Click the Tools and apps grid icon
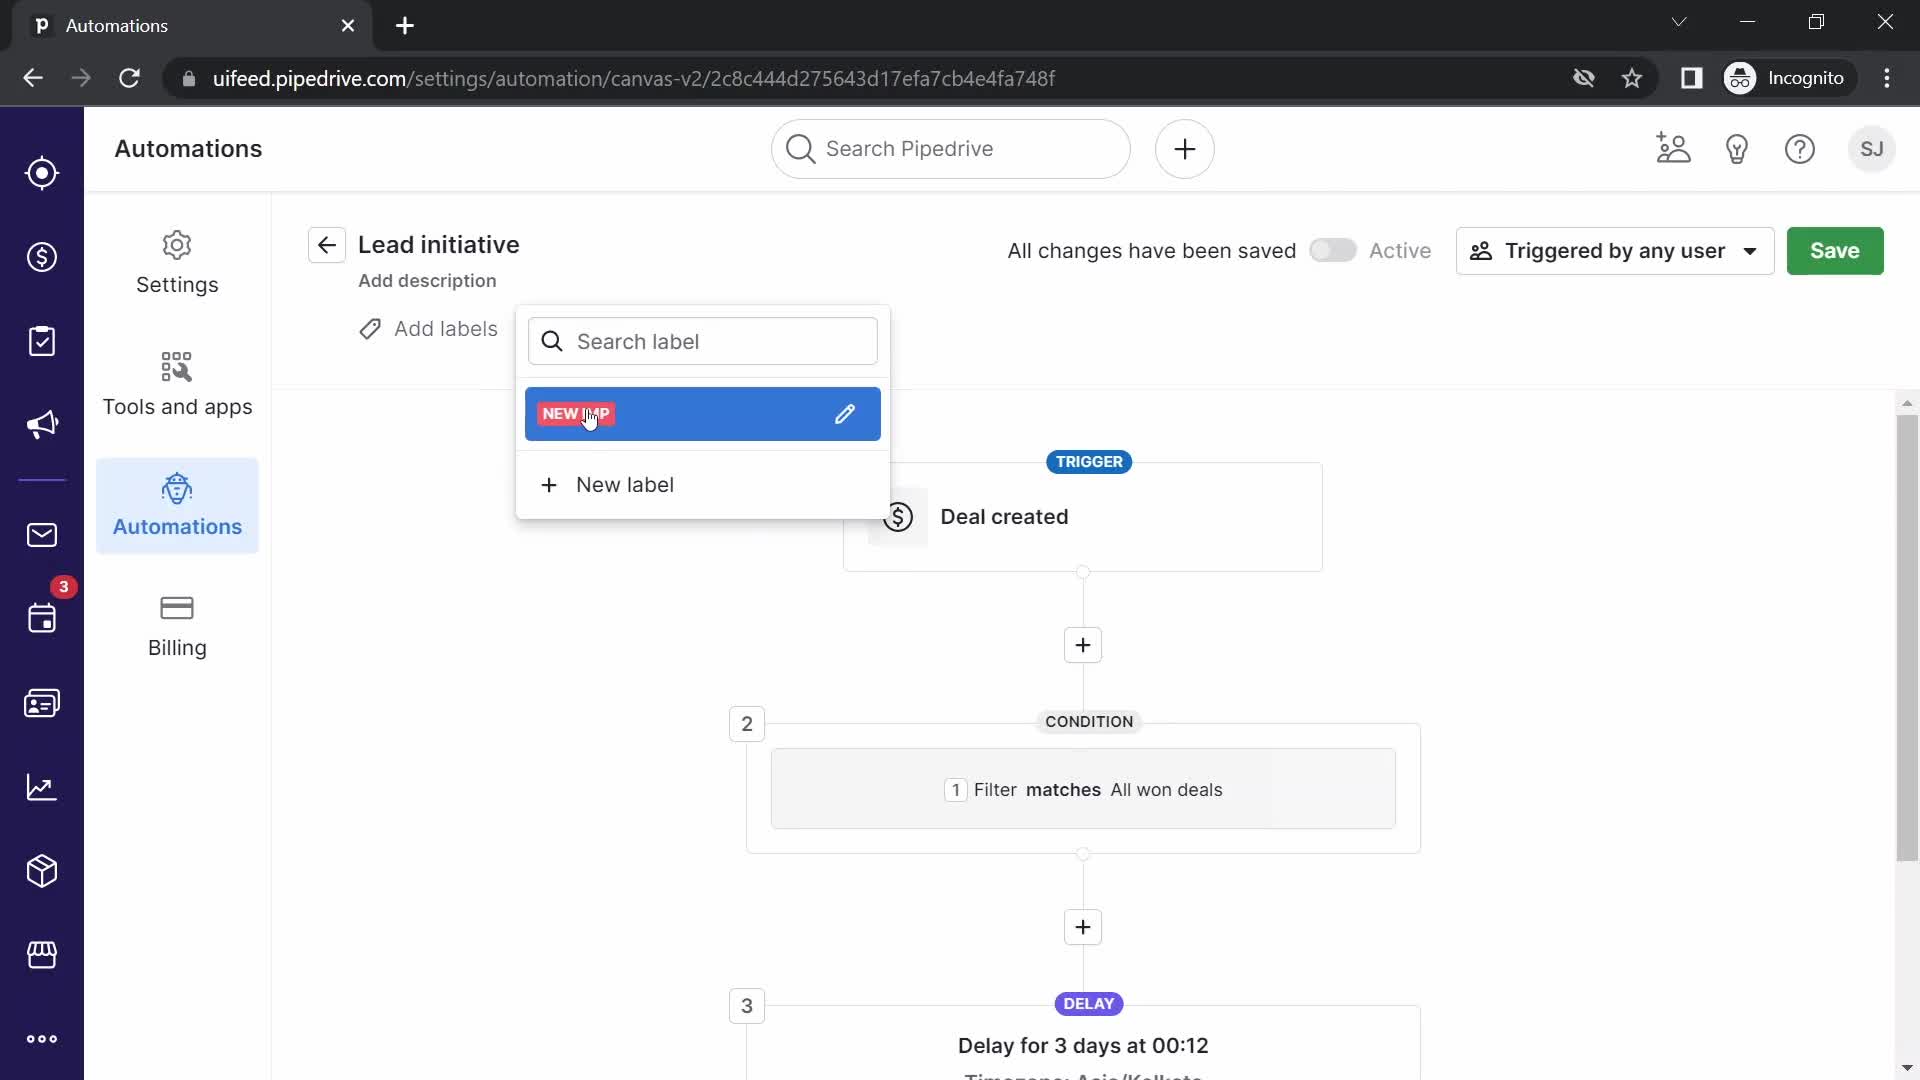The height and width of the screenshot is (1080, 1920). (x=177, y=367)
